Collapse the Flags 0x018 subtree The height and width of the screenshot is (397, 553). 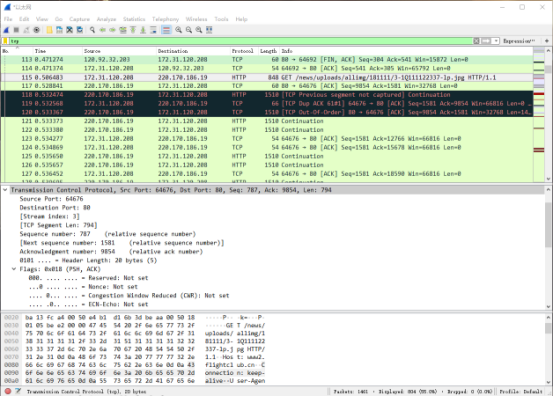[14, 269]
